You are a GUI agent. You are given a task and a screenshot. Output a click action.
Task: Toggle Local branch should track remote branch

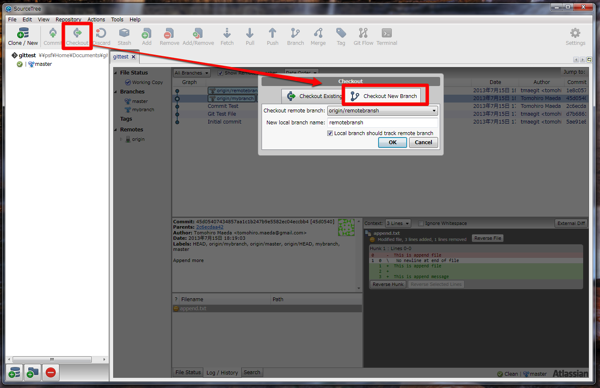coord(330,133)
